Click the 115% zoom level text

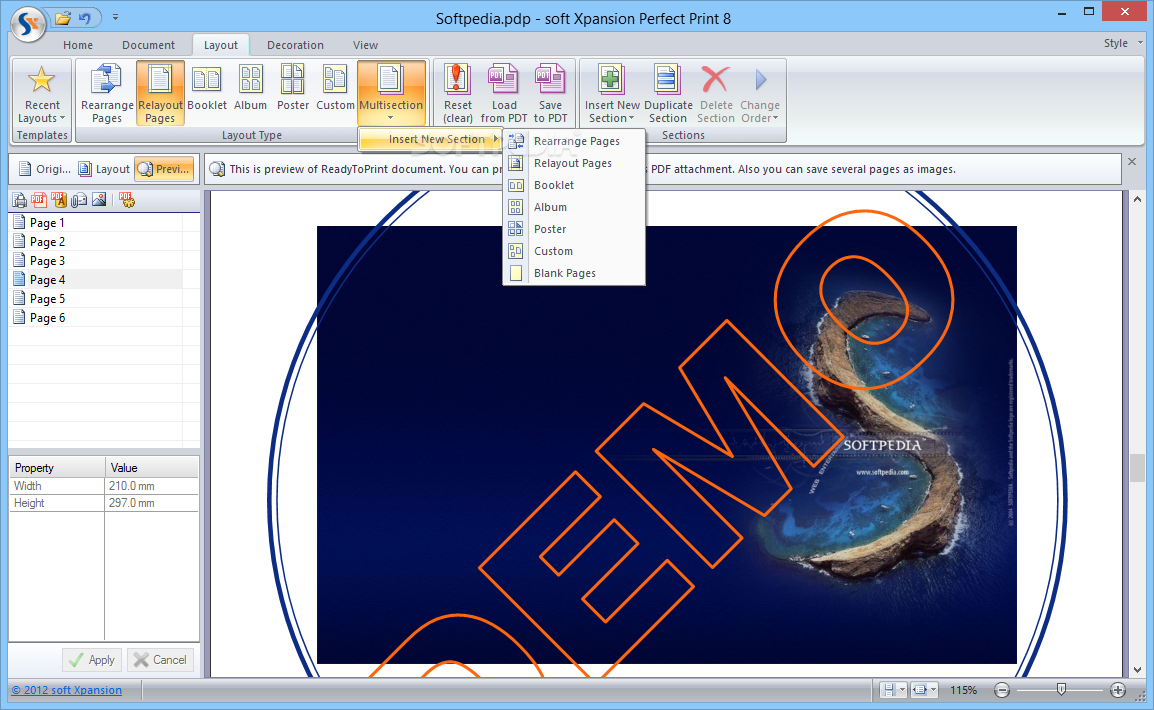tap(963, 690)
